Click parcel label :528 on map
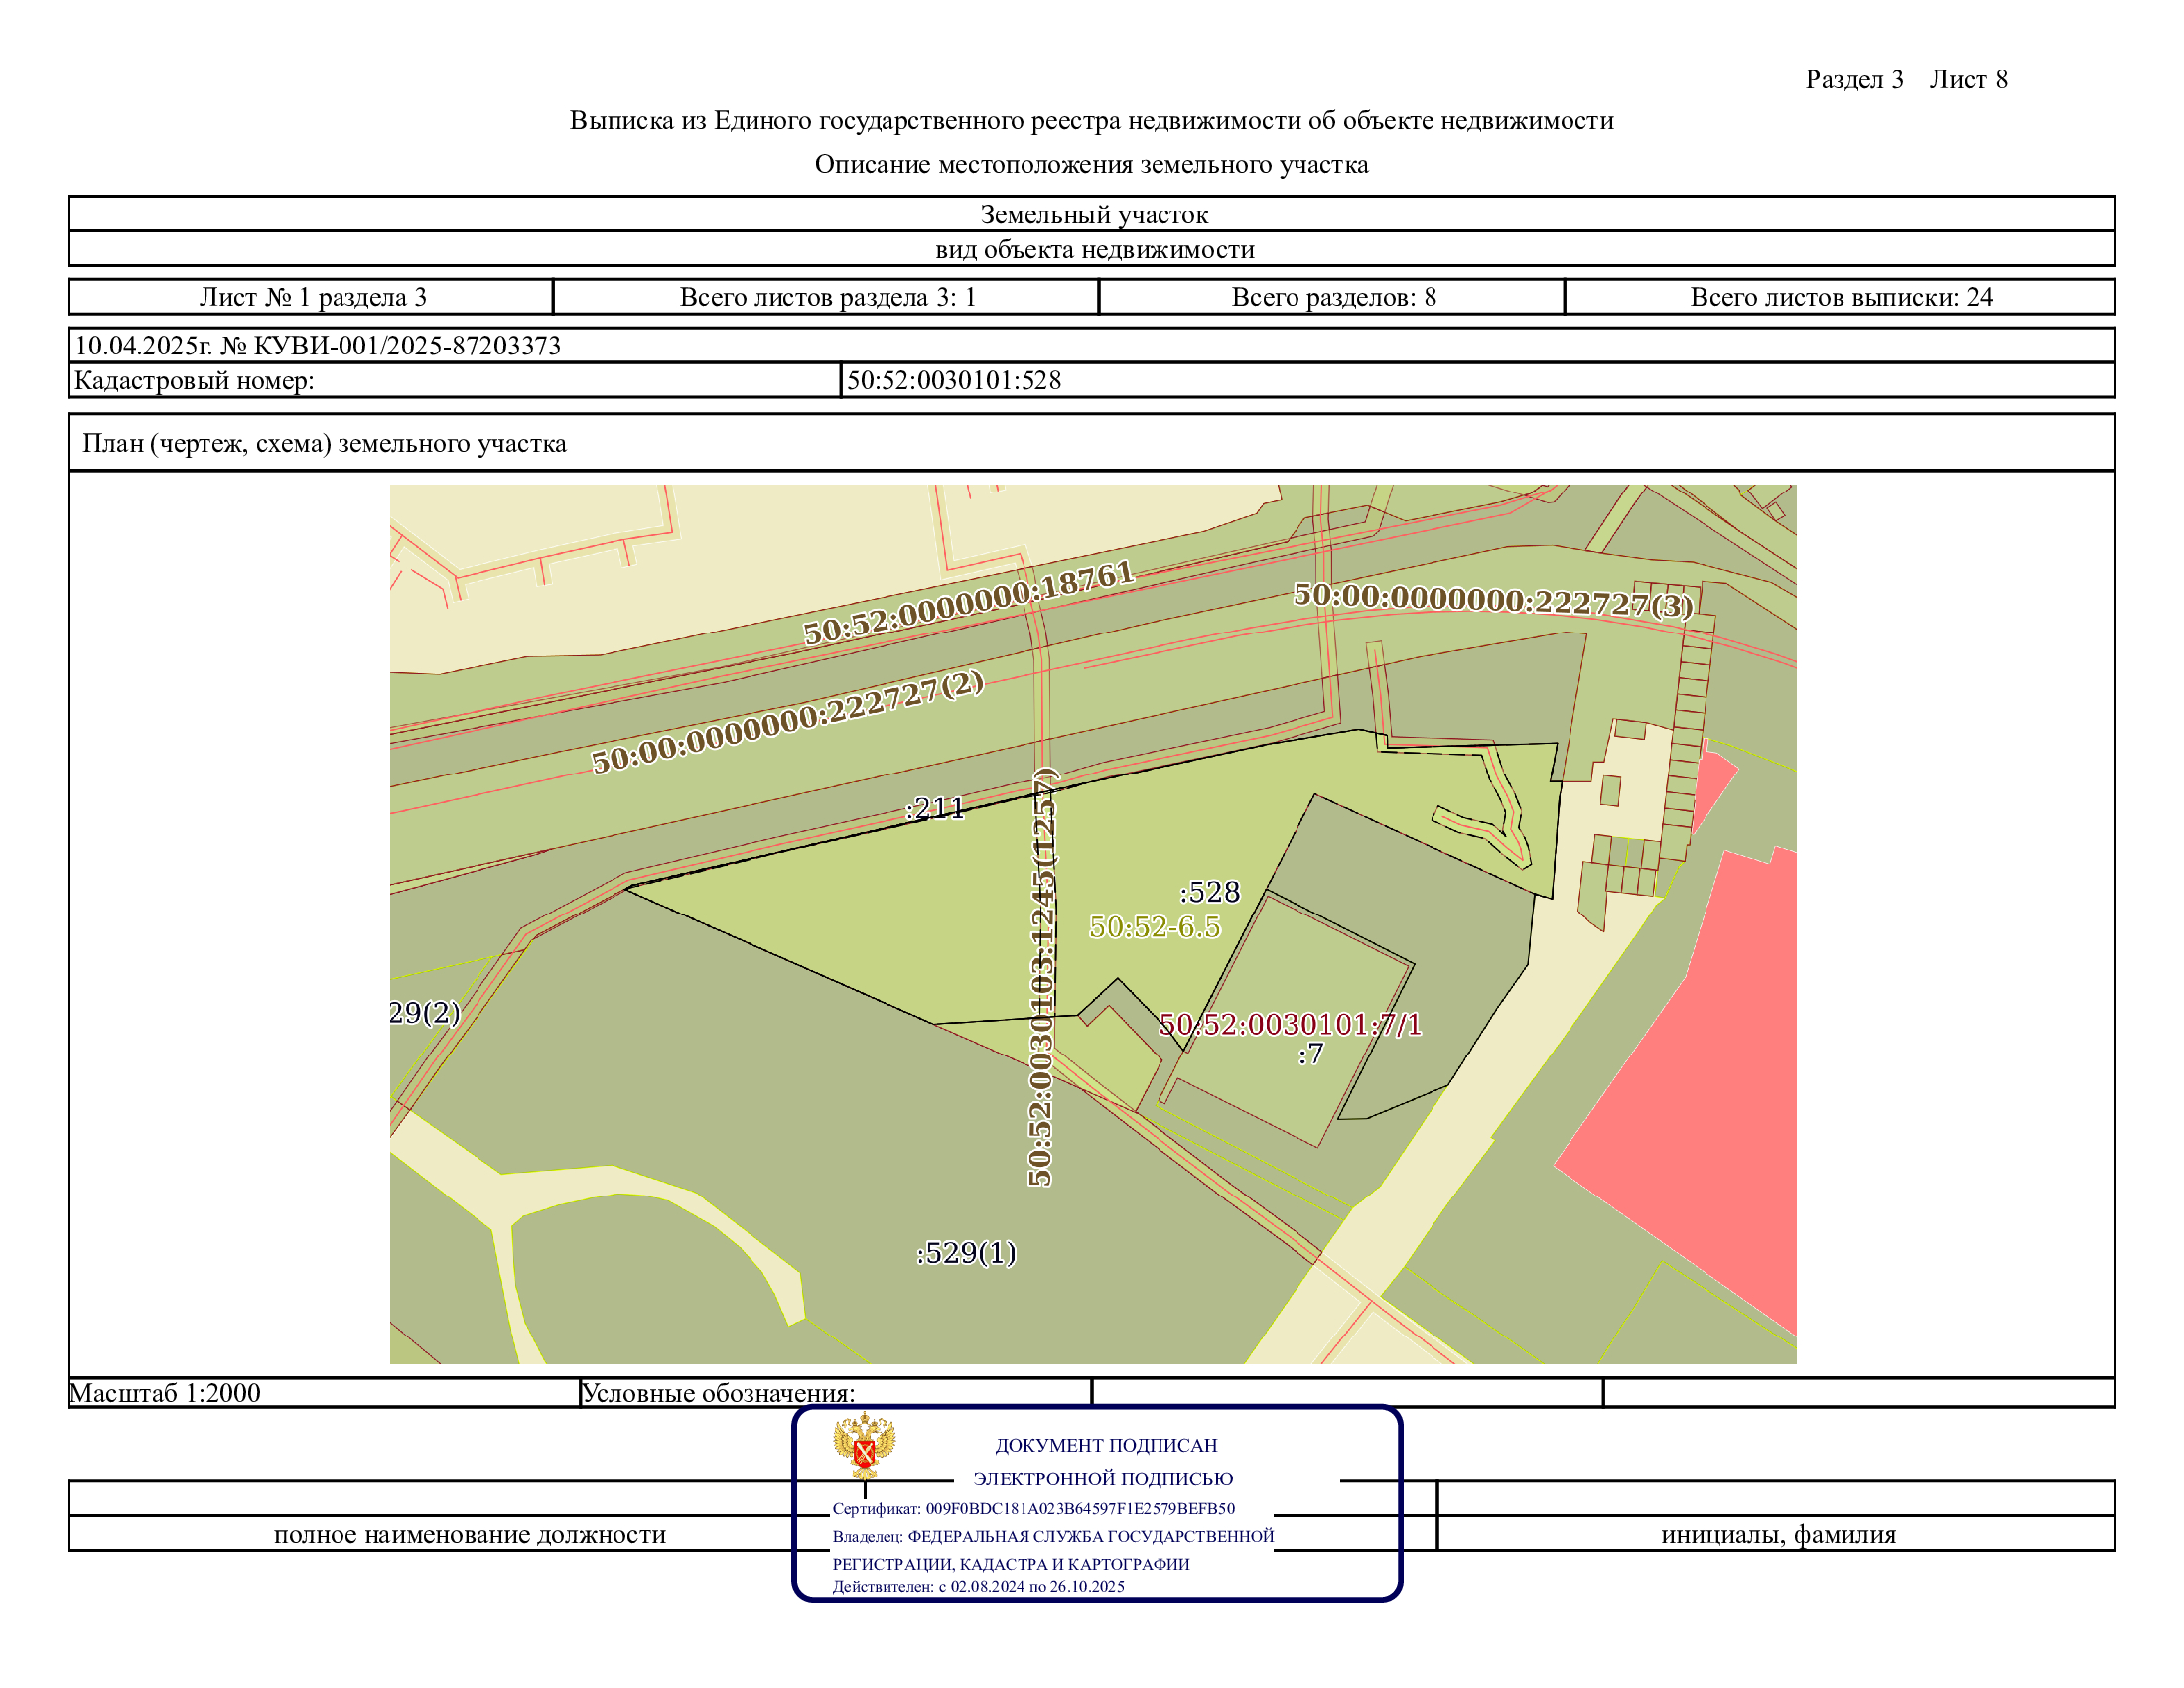Image resolution: width=2184 pixels, height=1688 pixels. 1209,891
